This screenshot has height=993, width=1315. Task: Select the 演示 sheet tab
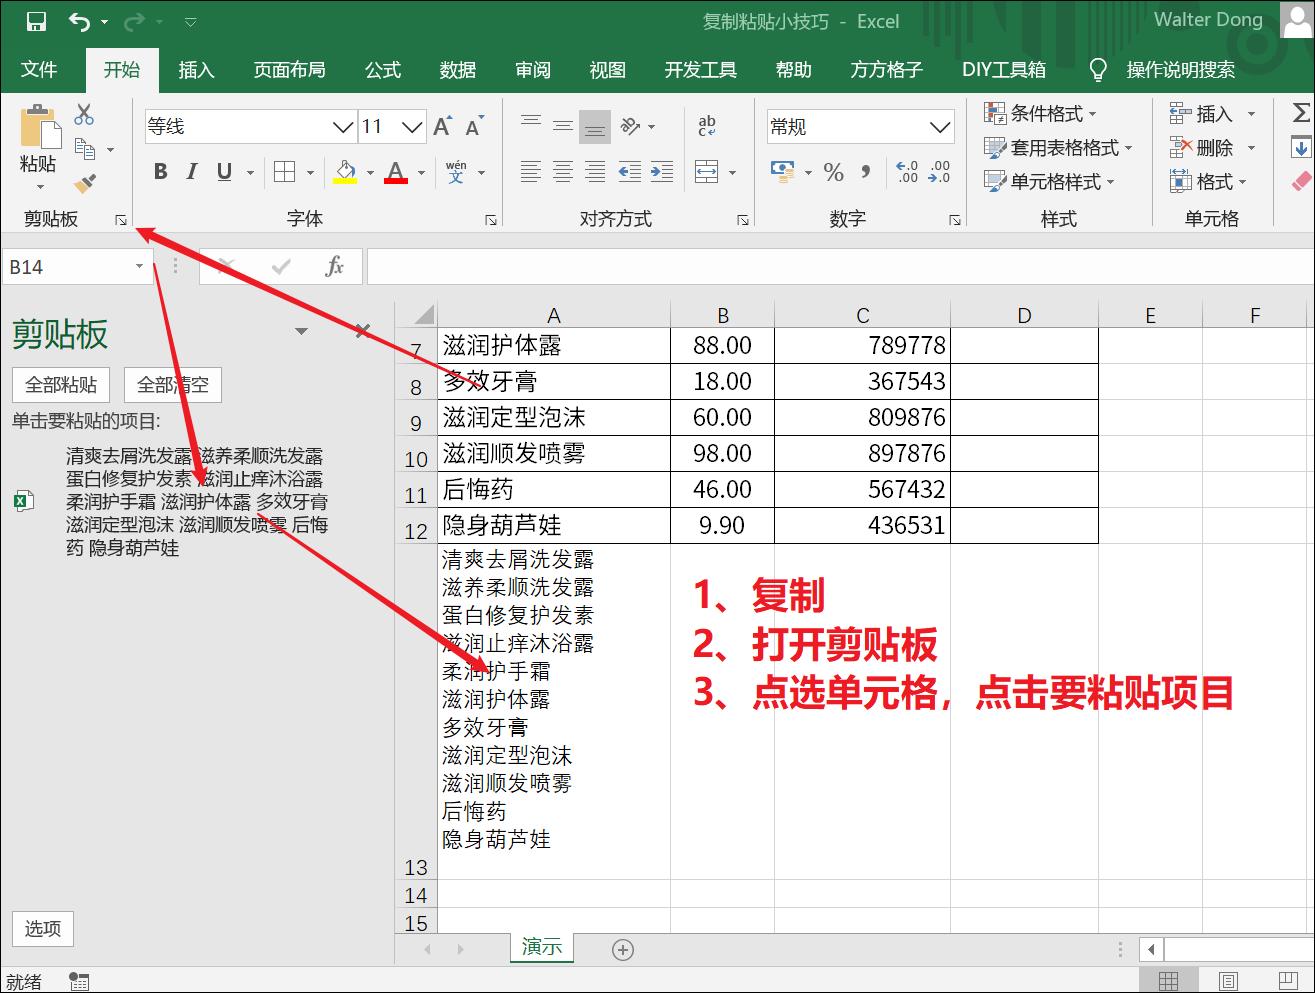point(540,948)
